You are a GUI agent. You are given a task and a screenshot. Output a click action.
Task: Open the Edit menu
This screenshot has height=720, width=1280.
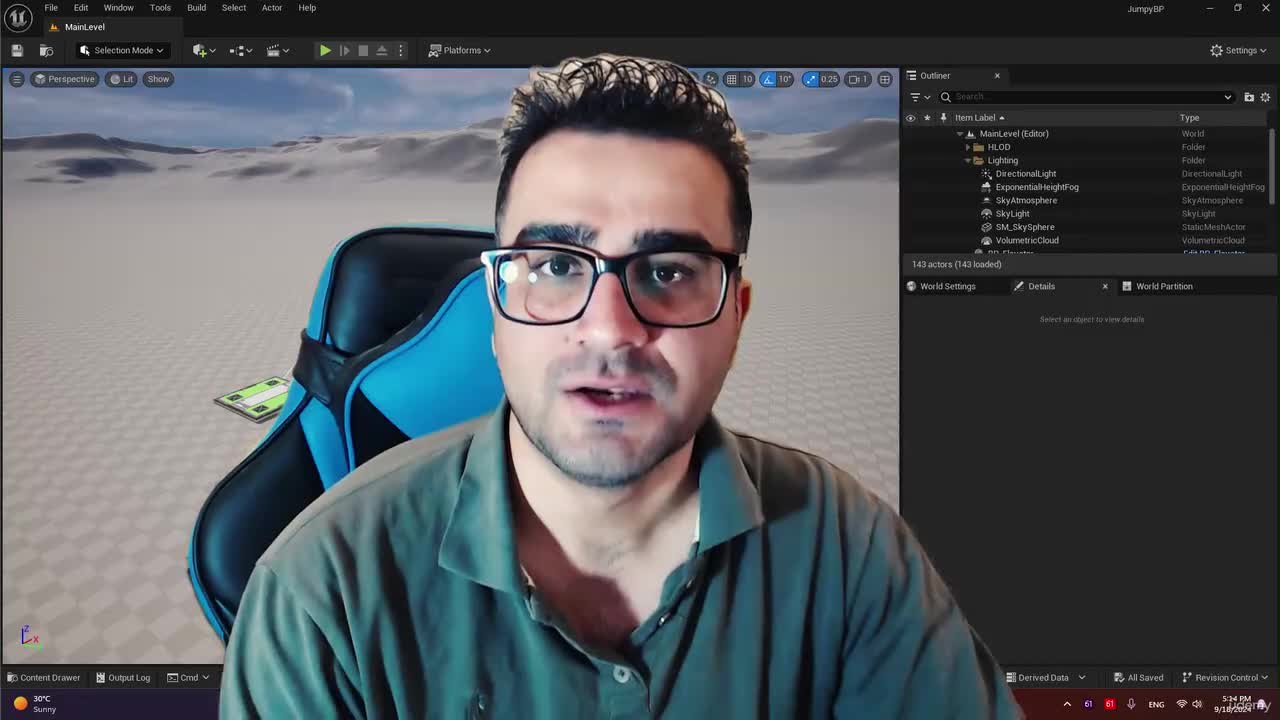(x=81, y=8)
